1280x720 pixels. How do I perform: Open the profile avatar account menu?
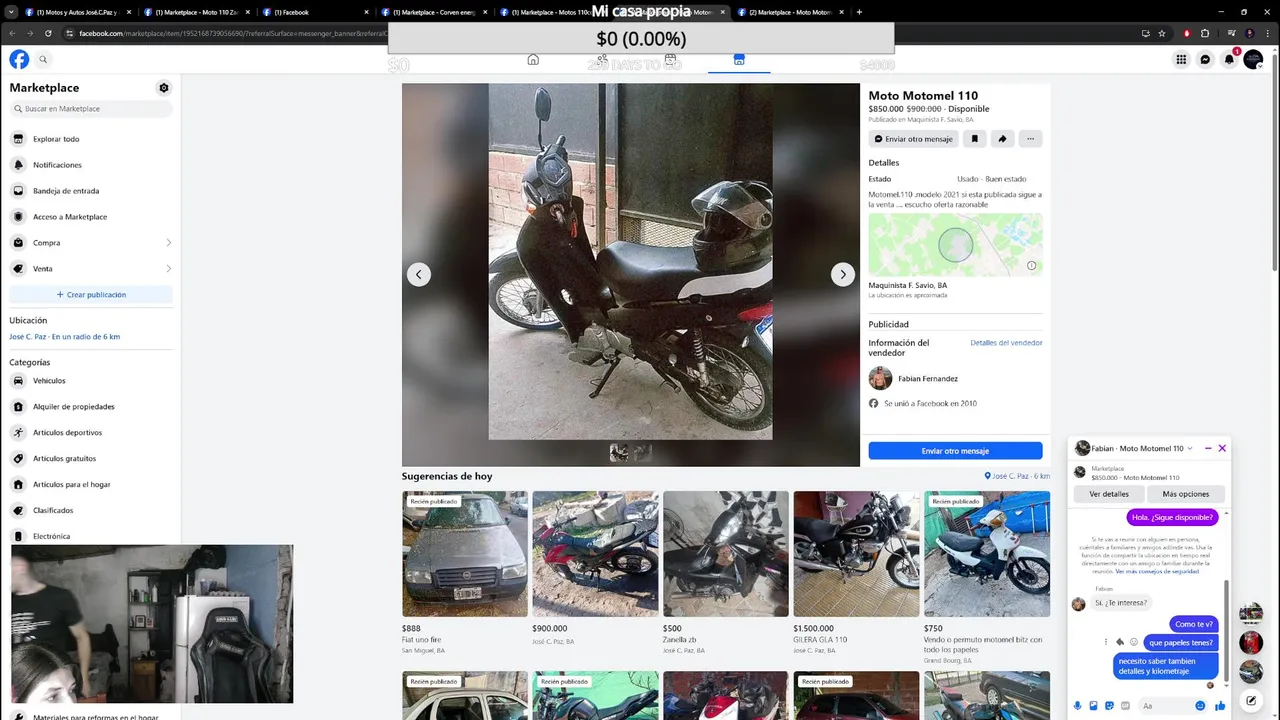click(1253, 60)
